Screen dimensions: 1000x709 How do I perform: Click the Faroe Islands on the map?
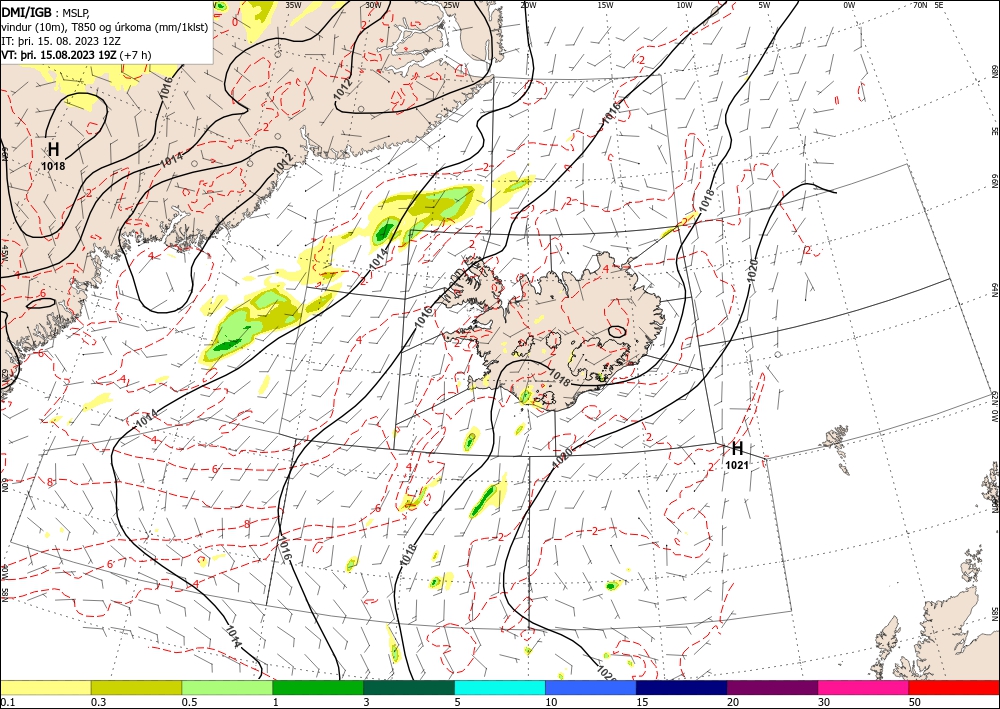click(837, 446)
